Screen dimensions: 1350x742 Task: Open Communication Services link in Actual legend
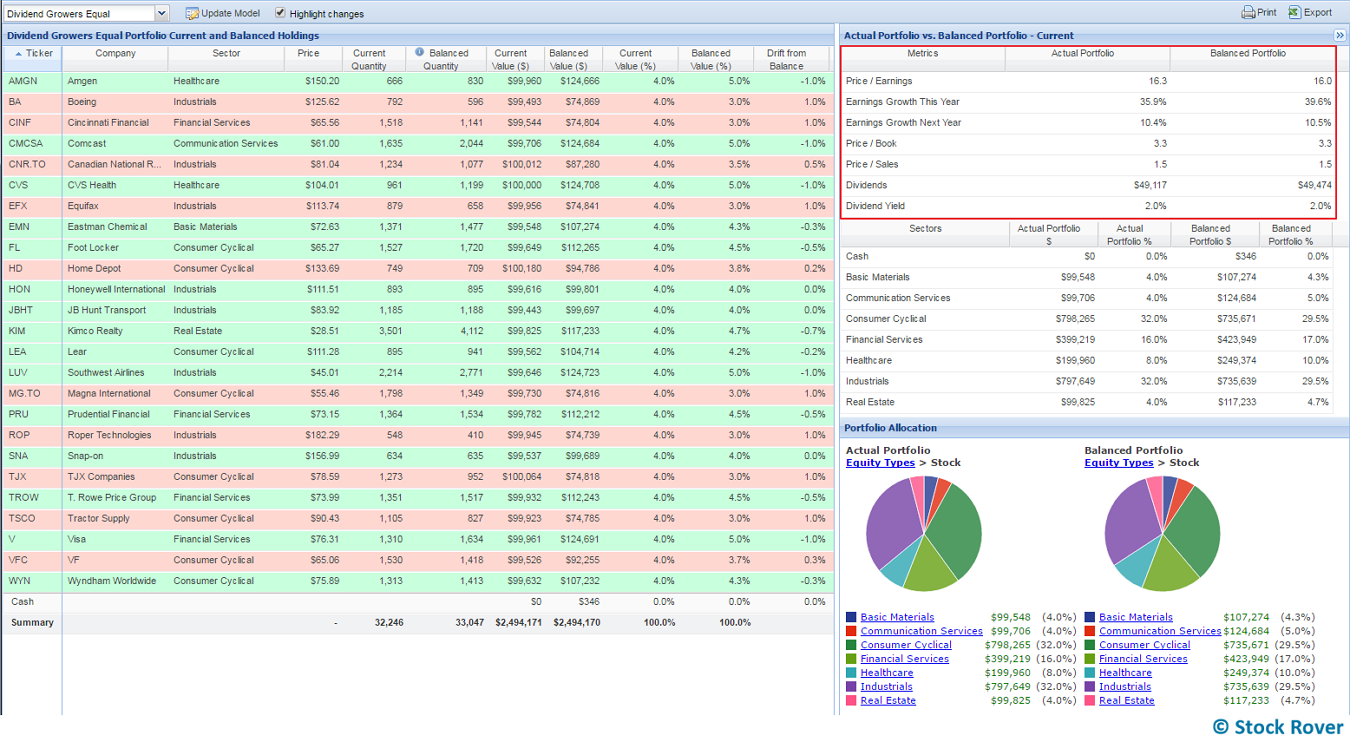pos(921,631)
